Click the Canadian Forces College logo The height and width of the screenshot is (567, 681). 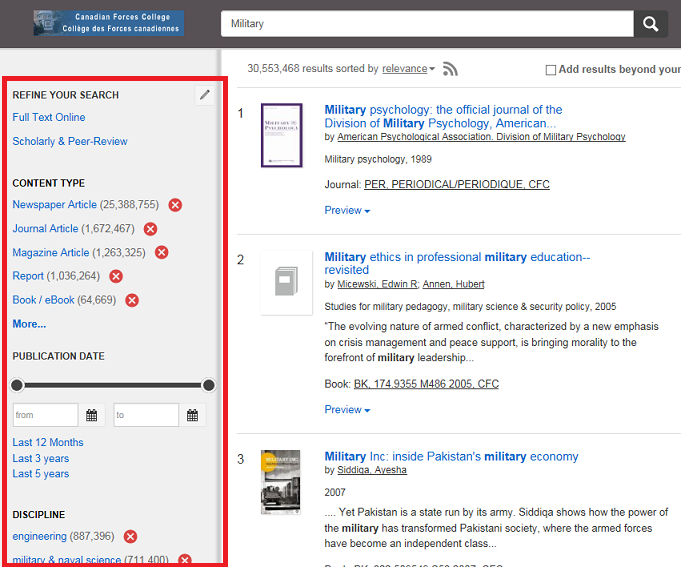point(109,23)
